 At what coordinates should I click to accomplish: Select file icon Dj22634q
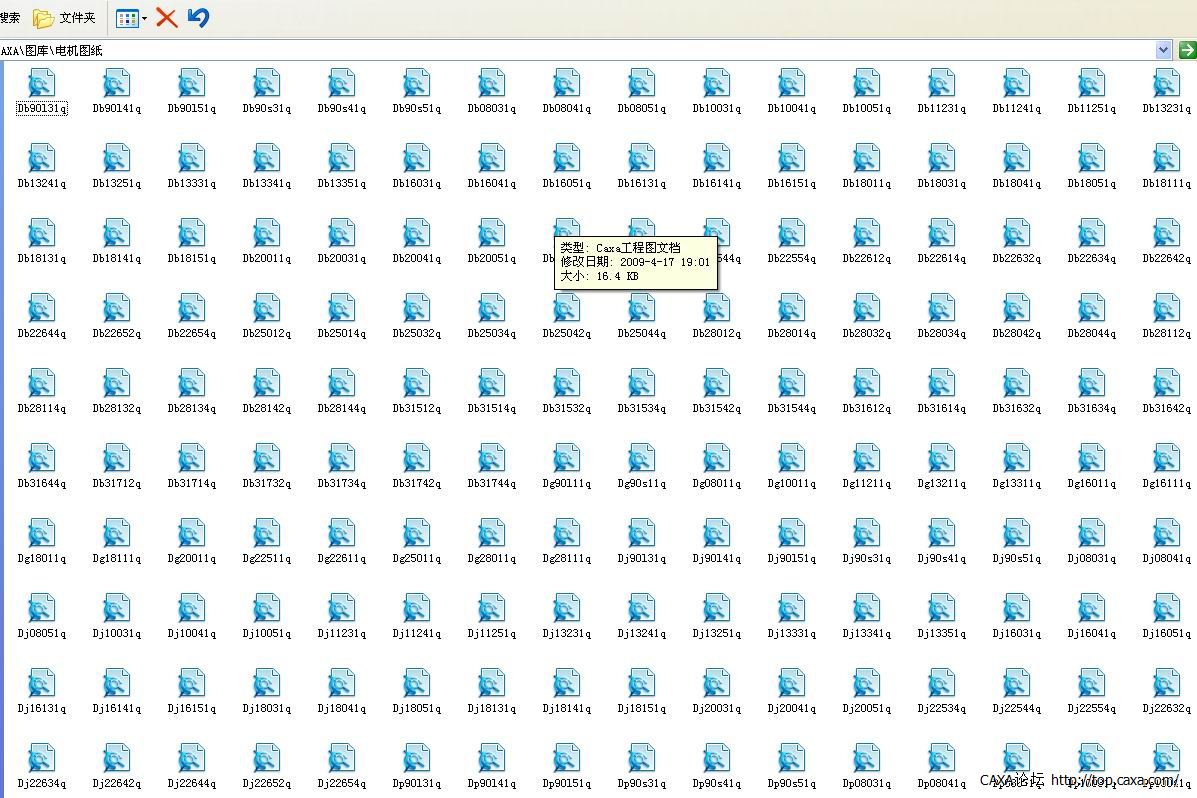click(x=41, y=758)
